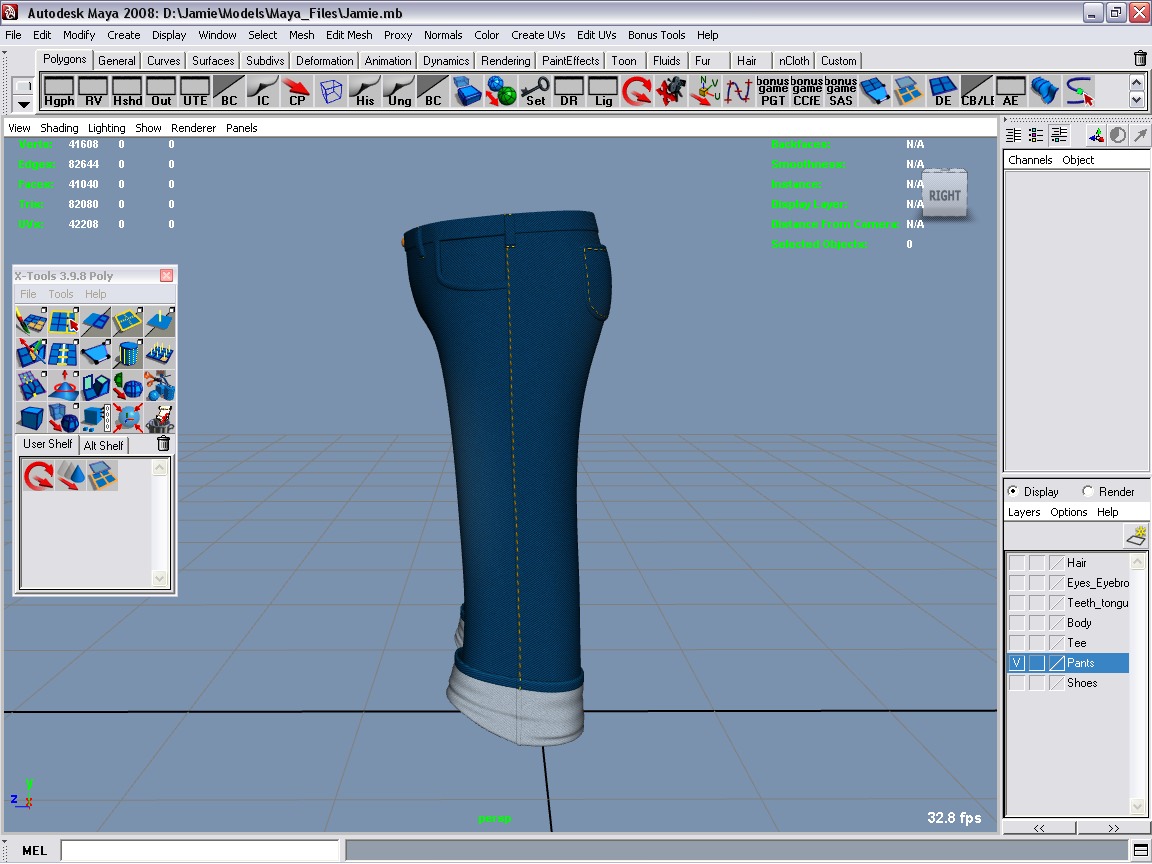Click red circular arrow in X-Tools user shelf
1152x864 pixels.
click(x=38, y=475)
